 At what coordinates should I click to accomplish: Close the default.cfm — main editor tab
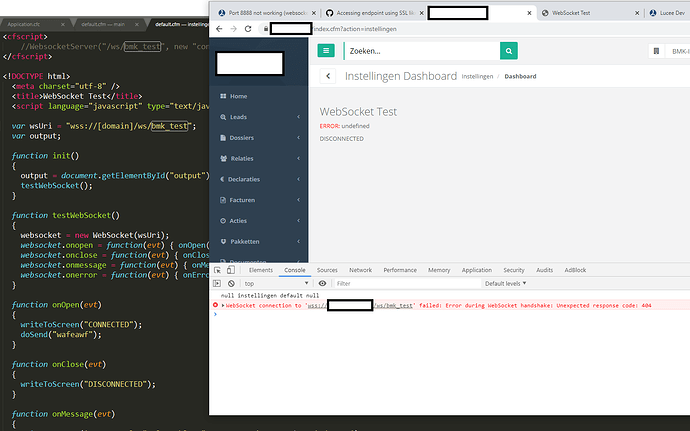[x=136, y=24]
